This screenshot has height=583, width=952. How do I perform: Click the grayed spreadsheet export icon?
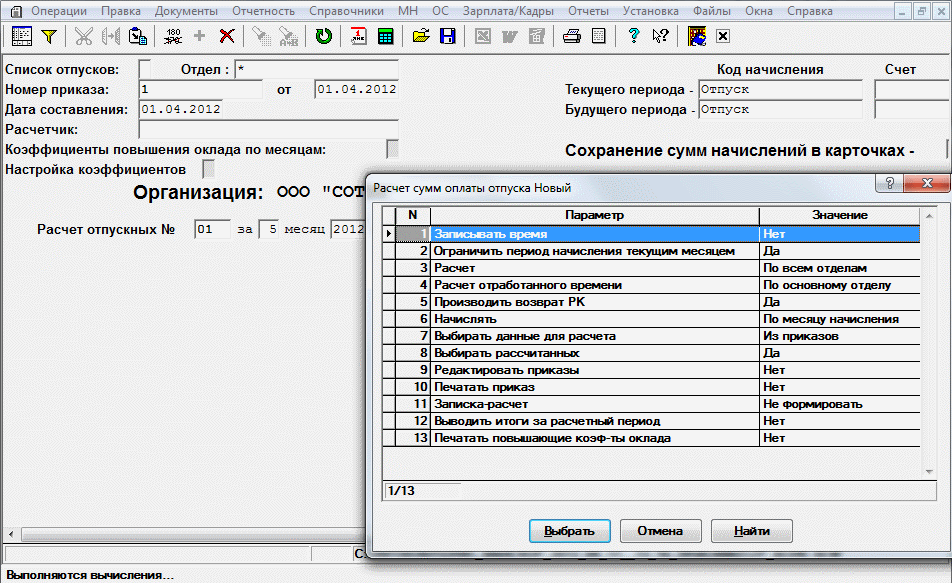pyautogui.click(x=483, y=36)
